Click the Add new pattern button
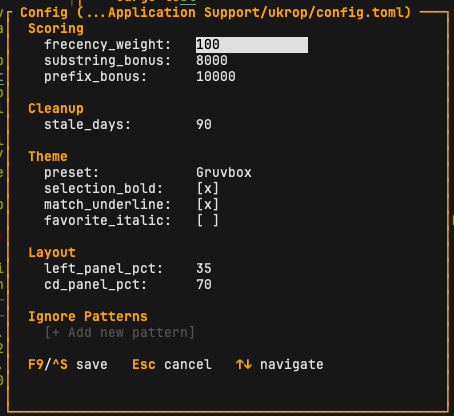The image size is (454, 416). tap(120, 333)
